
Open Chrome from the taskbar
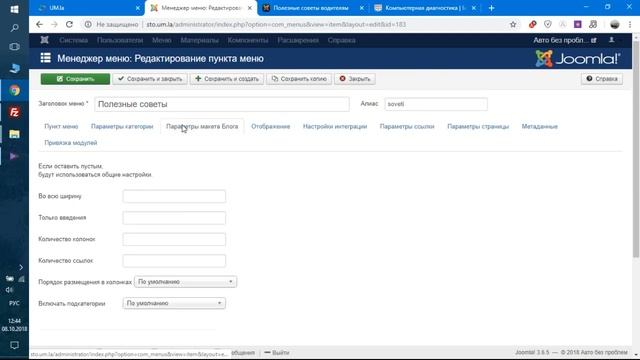(x=14, y=91)
